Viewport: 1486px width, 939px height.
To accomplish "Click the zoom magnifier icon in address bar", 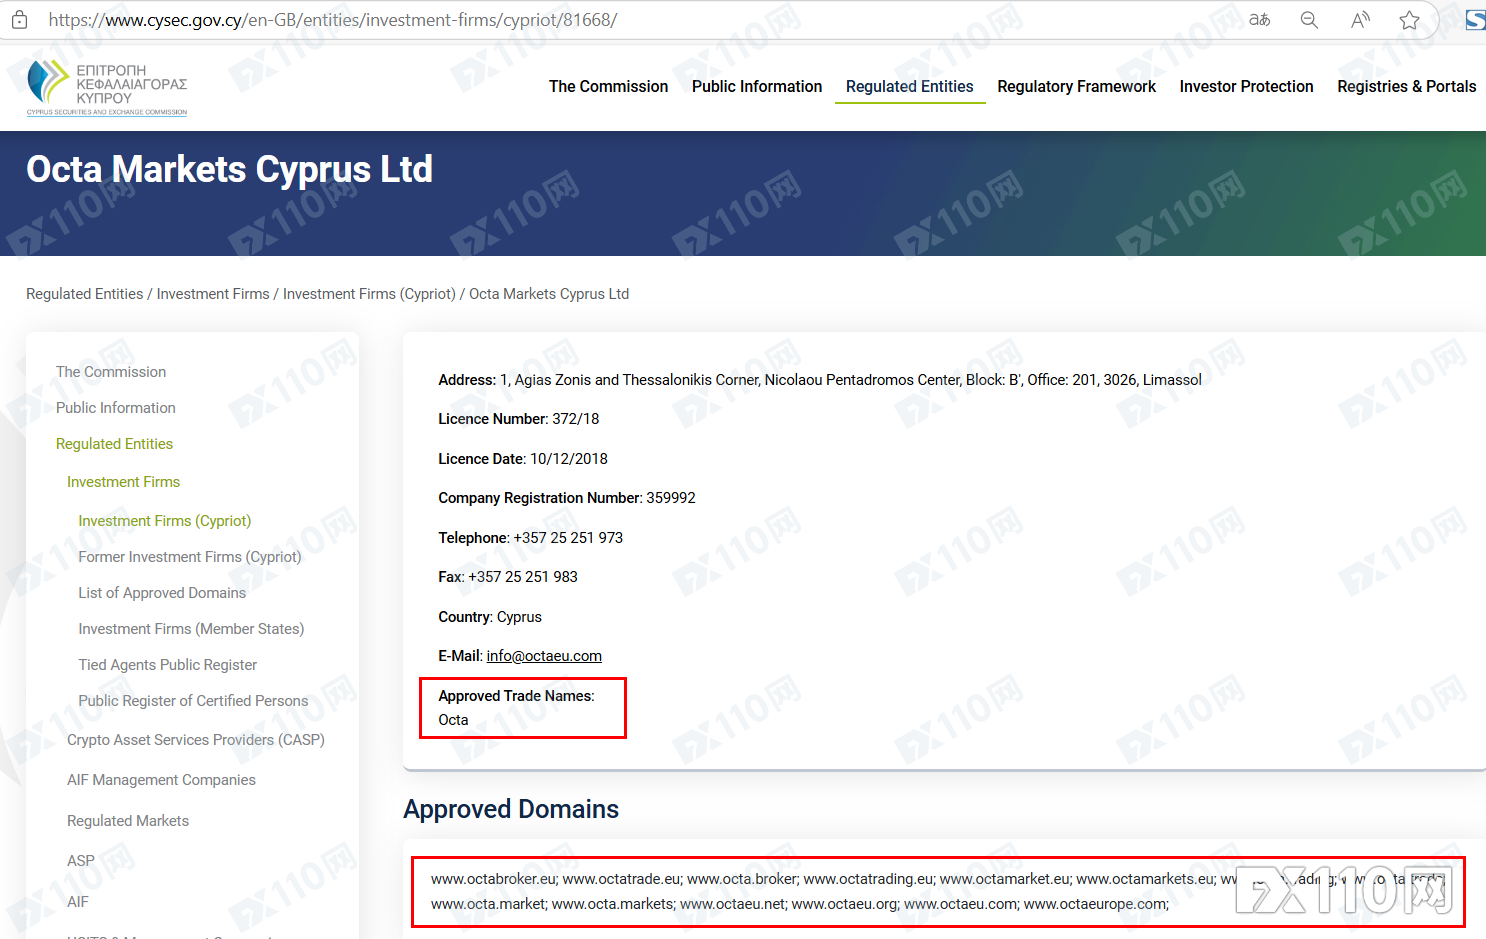I will click(x=1309, y=19).
